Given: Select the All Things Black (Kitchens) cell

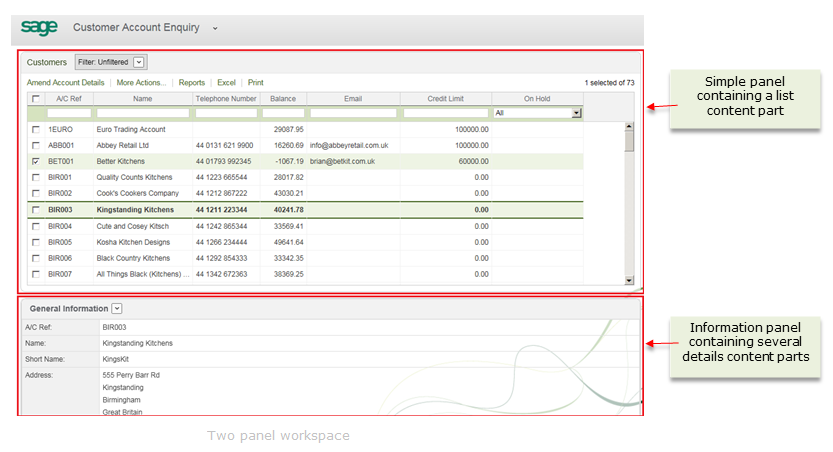Looking at the screenshot, I should [142, 274].
